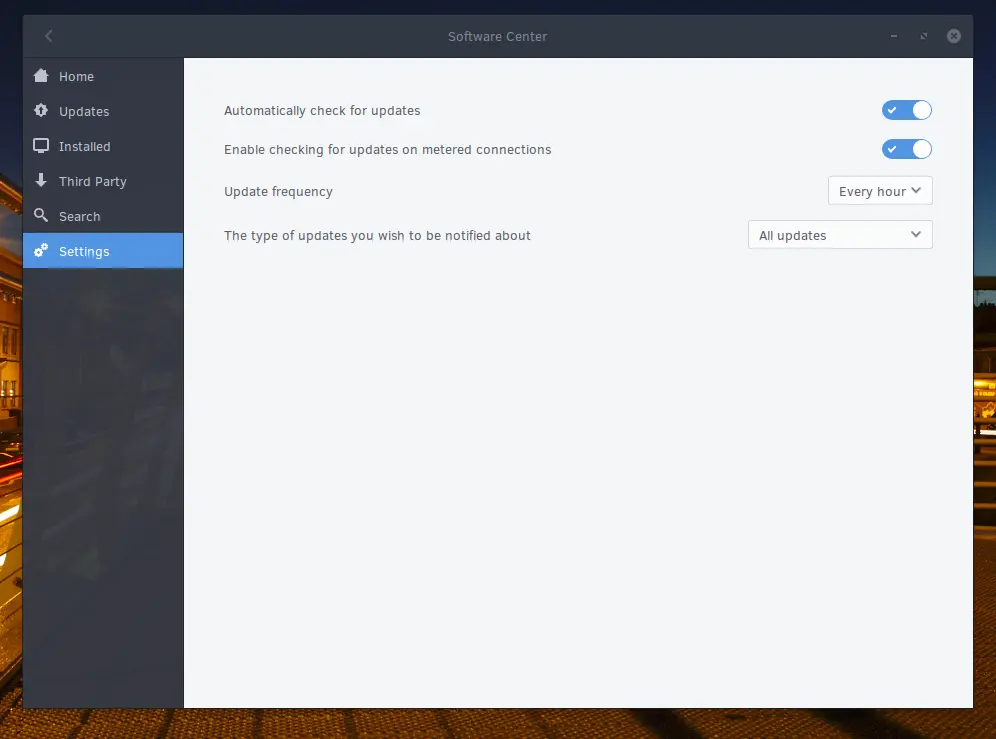
Task: Switch to the Updates section label
Action: 84,111
